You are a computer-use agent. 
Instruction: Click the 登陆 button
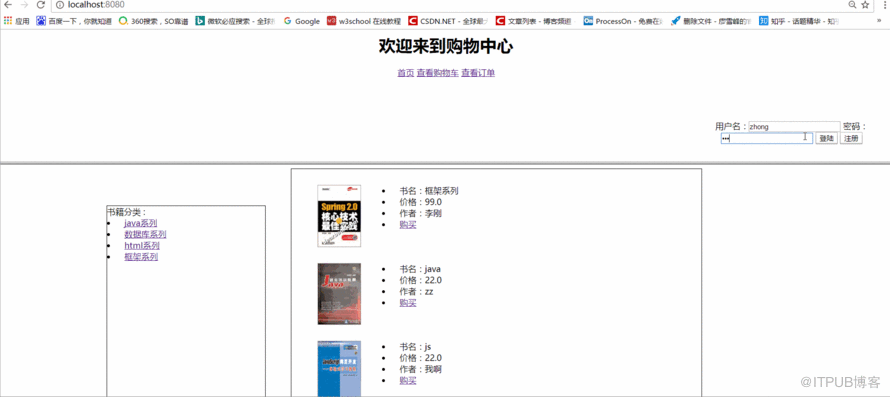pyautogui.click(x=826, y=138)
